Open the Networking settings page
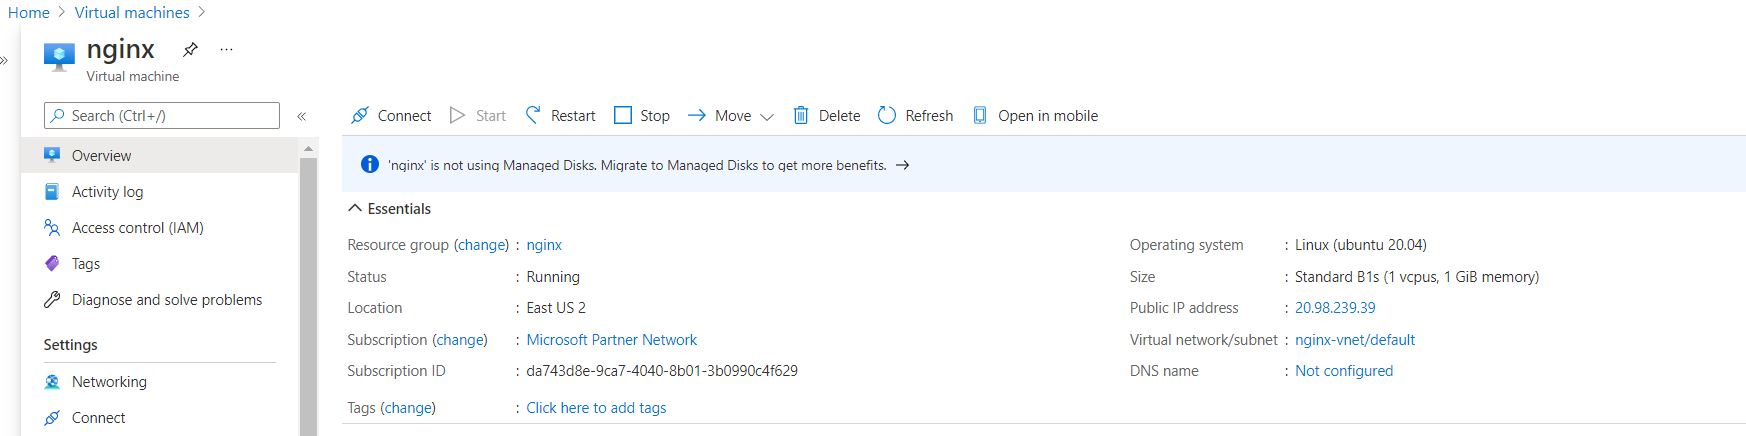Screen dimensions: 1746x436 (x=109, y=382)
